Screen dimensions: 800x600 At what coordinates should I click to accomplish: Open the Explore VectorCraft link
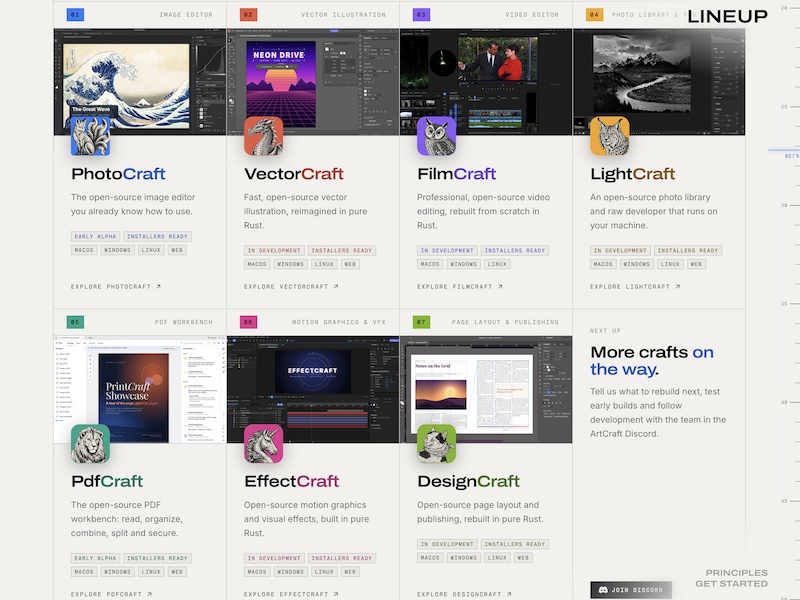click(x=291, y=287)
